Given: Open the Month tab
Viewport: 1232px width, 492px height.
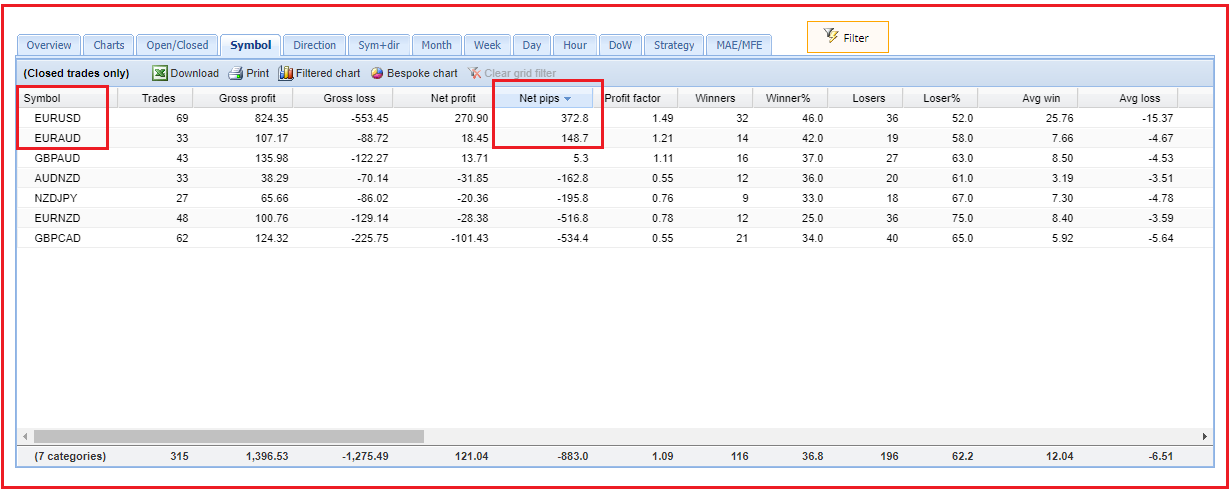Looking at the screenshot, I should click(436, 45).
